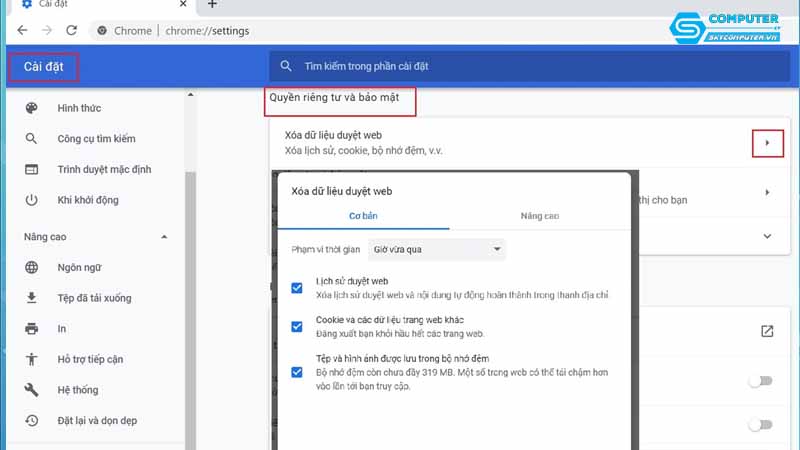Open Hệ thống wrench icon
800x450 pixels.
31,390
